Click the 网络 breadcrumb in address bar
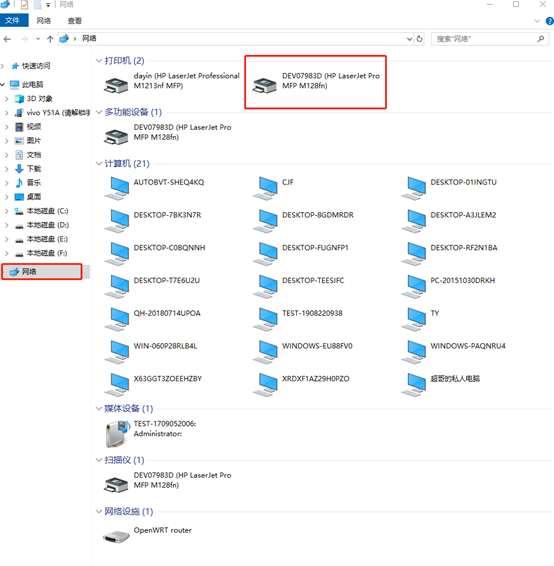The height and width of the screenshot is (566, 554). pos(89,38)
